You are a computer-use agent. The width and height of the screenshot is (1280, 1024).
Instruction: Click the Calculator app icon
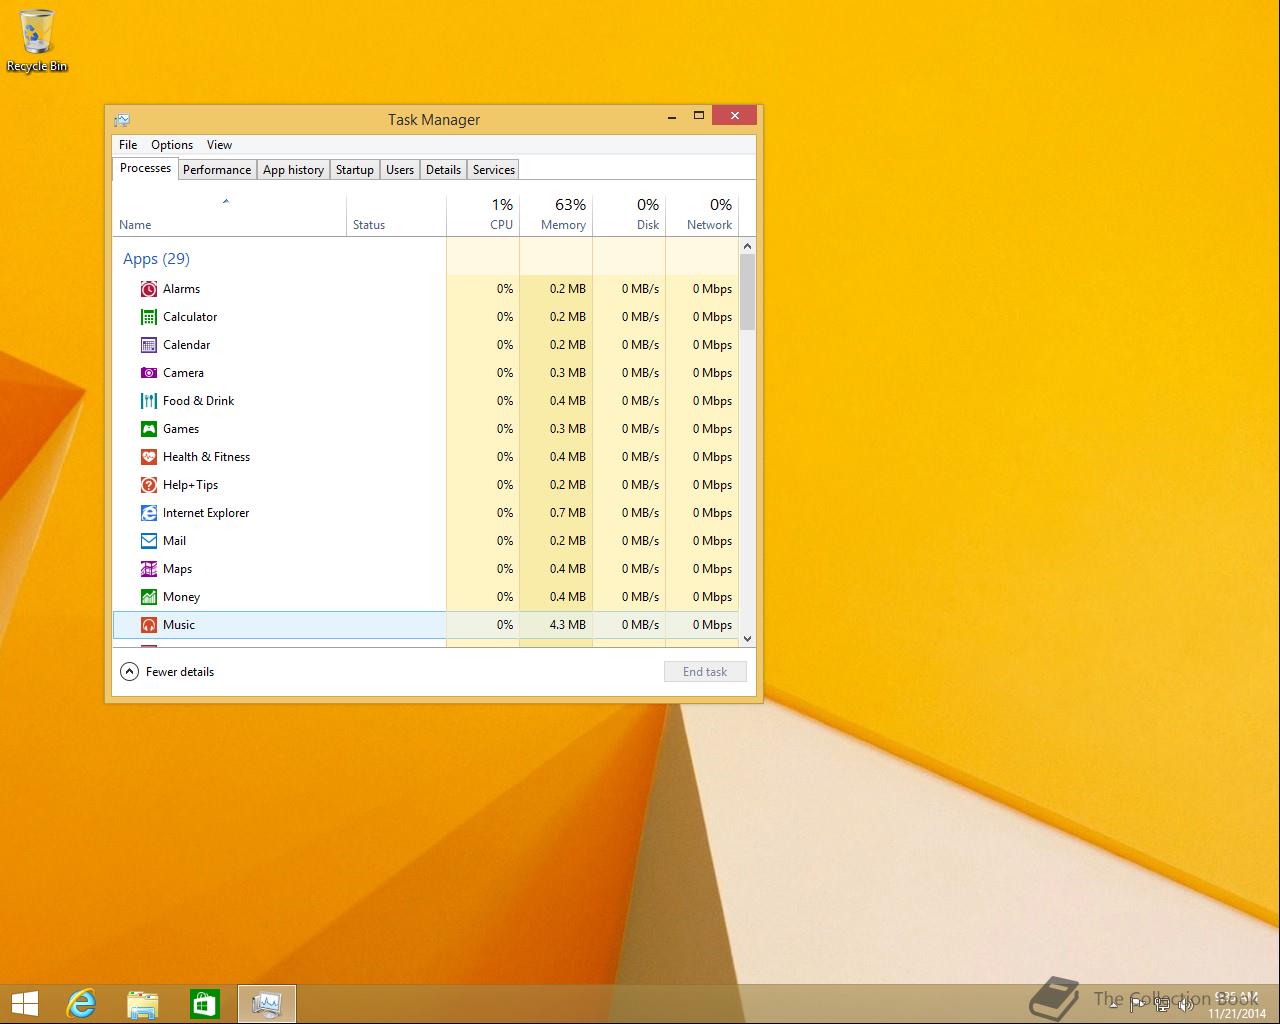coord(149,317)
